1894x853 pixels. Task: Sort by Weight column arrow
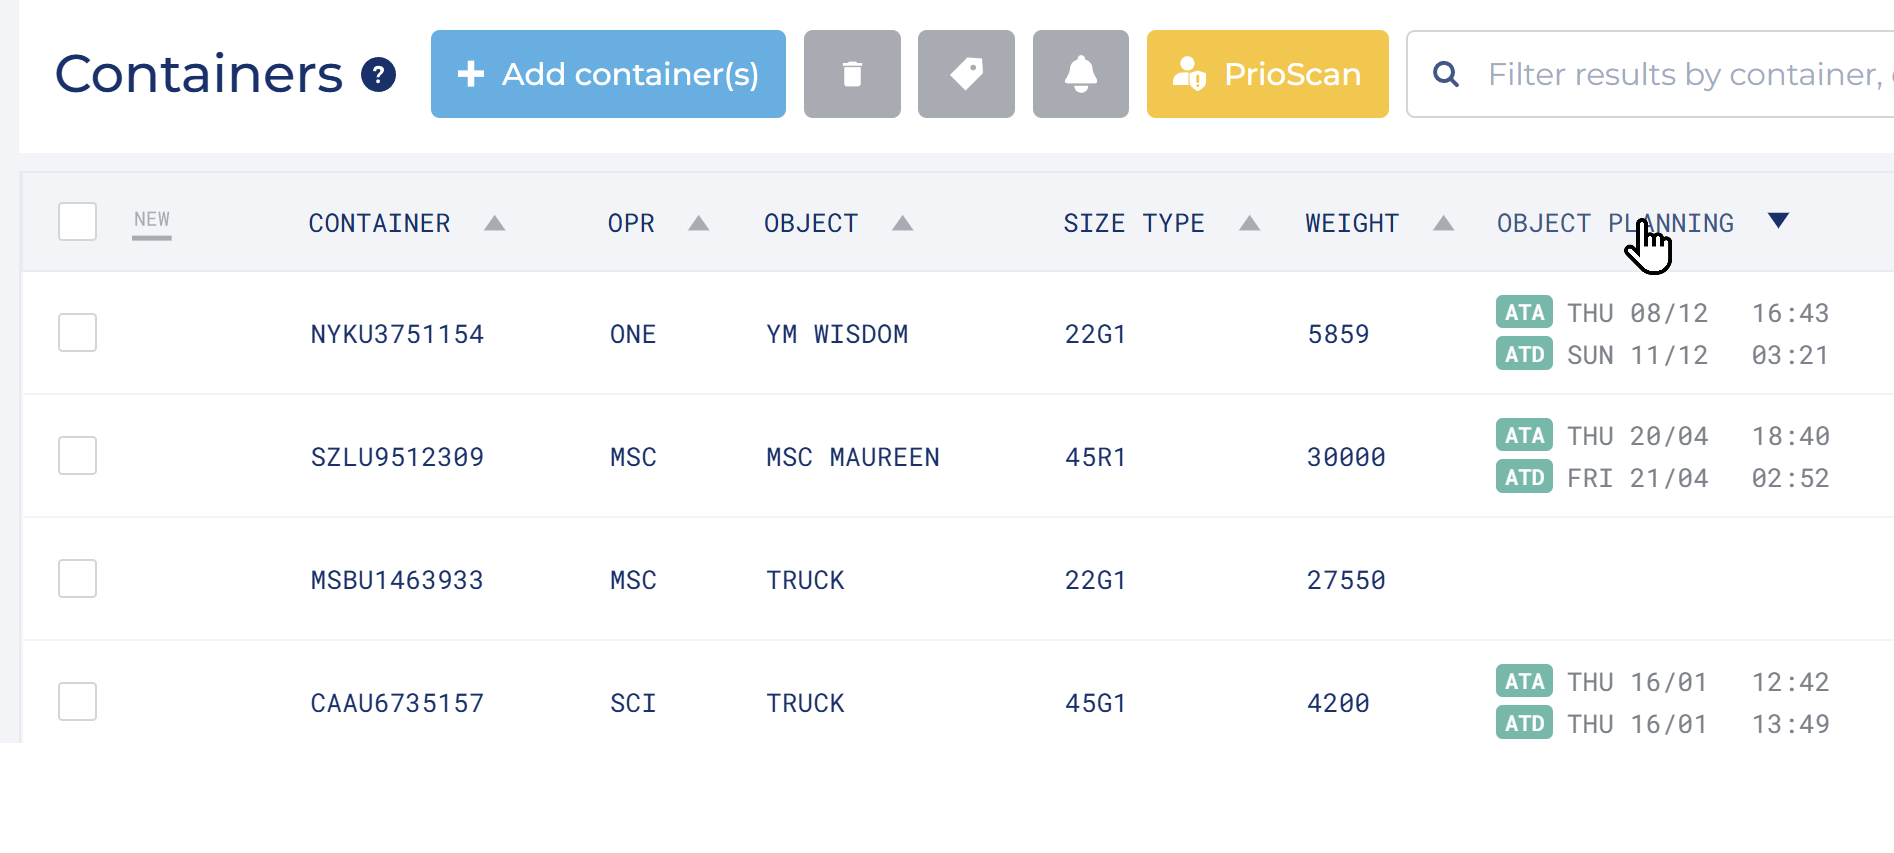click(x=1443, y=223)
